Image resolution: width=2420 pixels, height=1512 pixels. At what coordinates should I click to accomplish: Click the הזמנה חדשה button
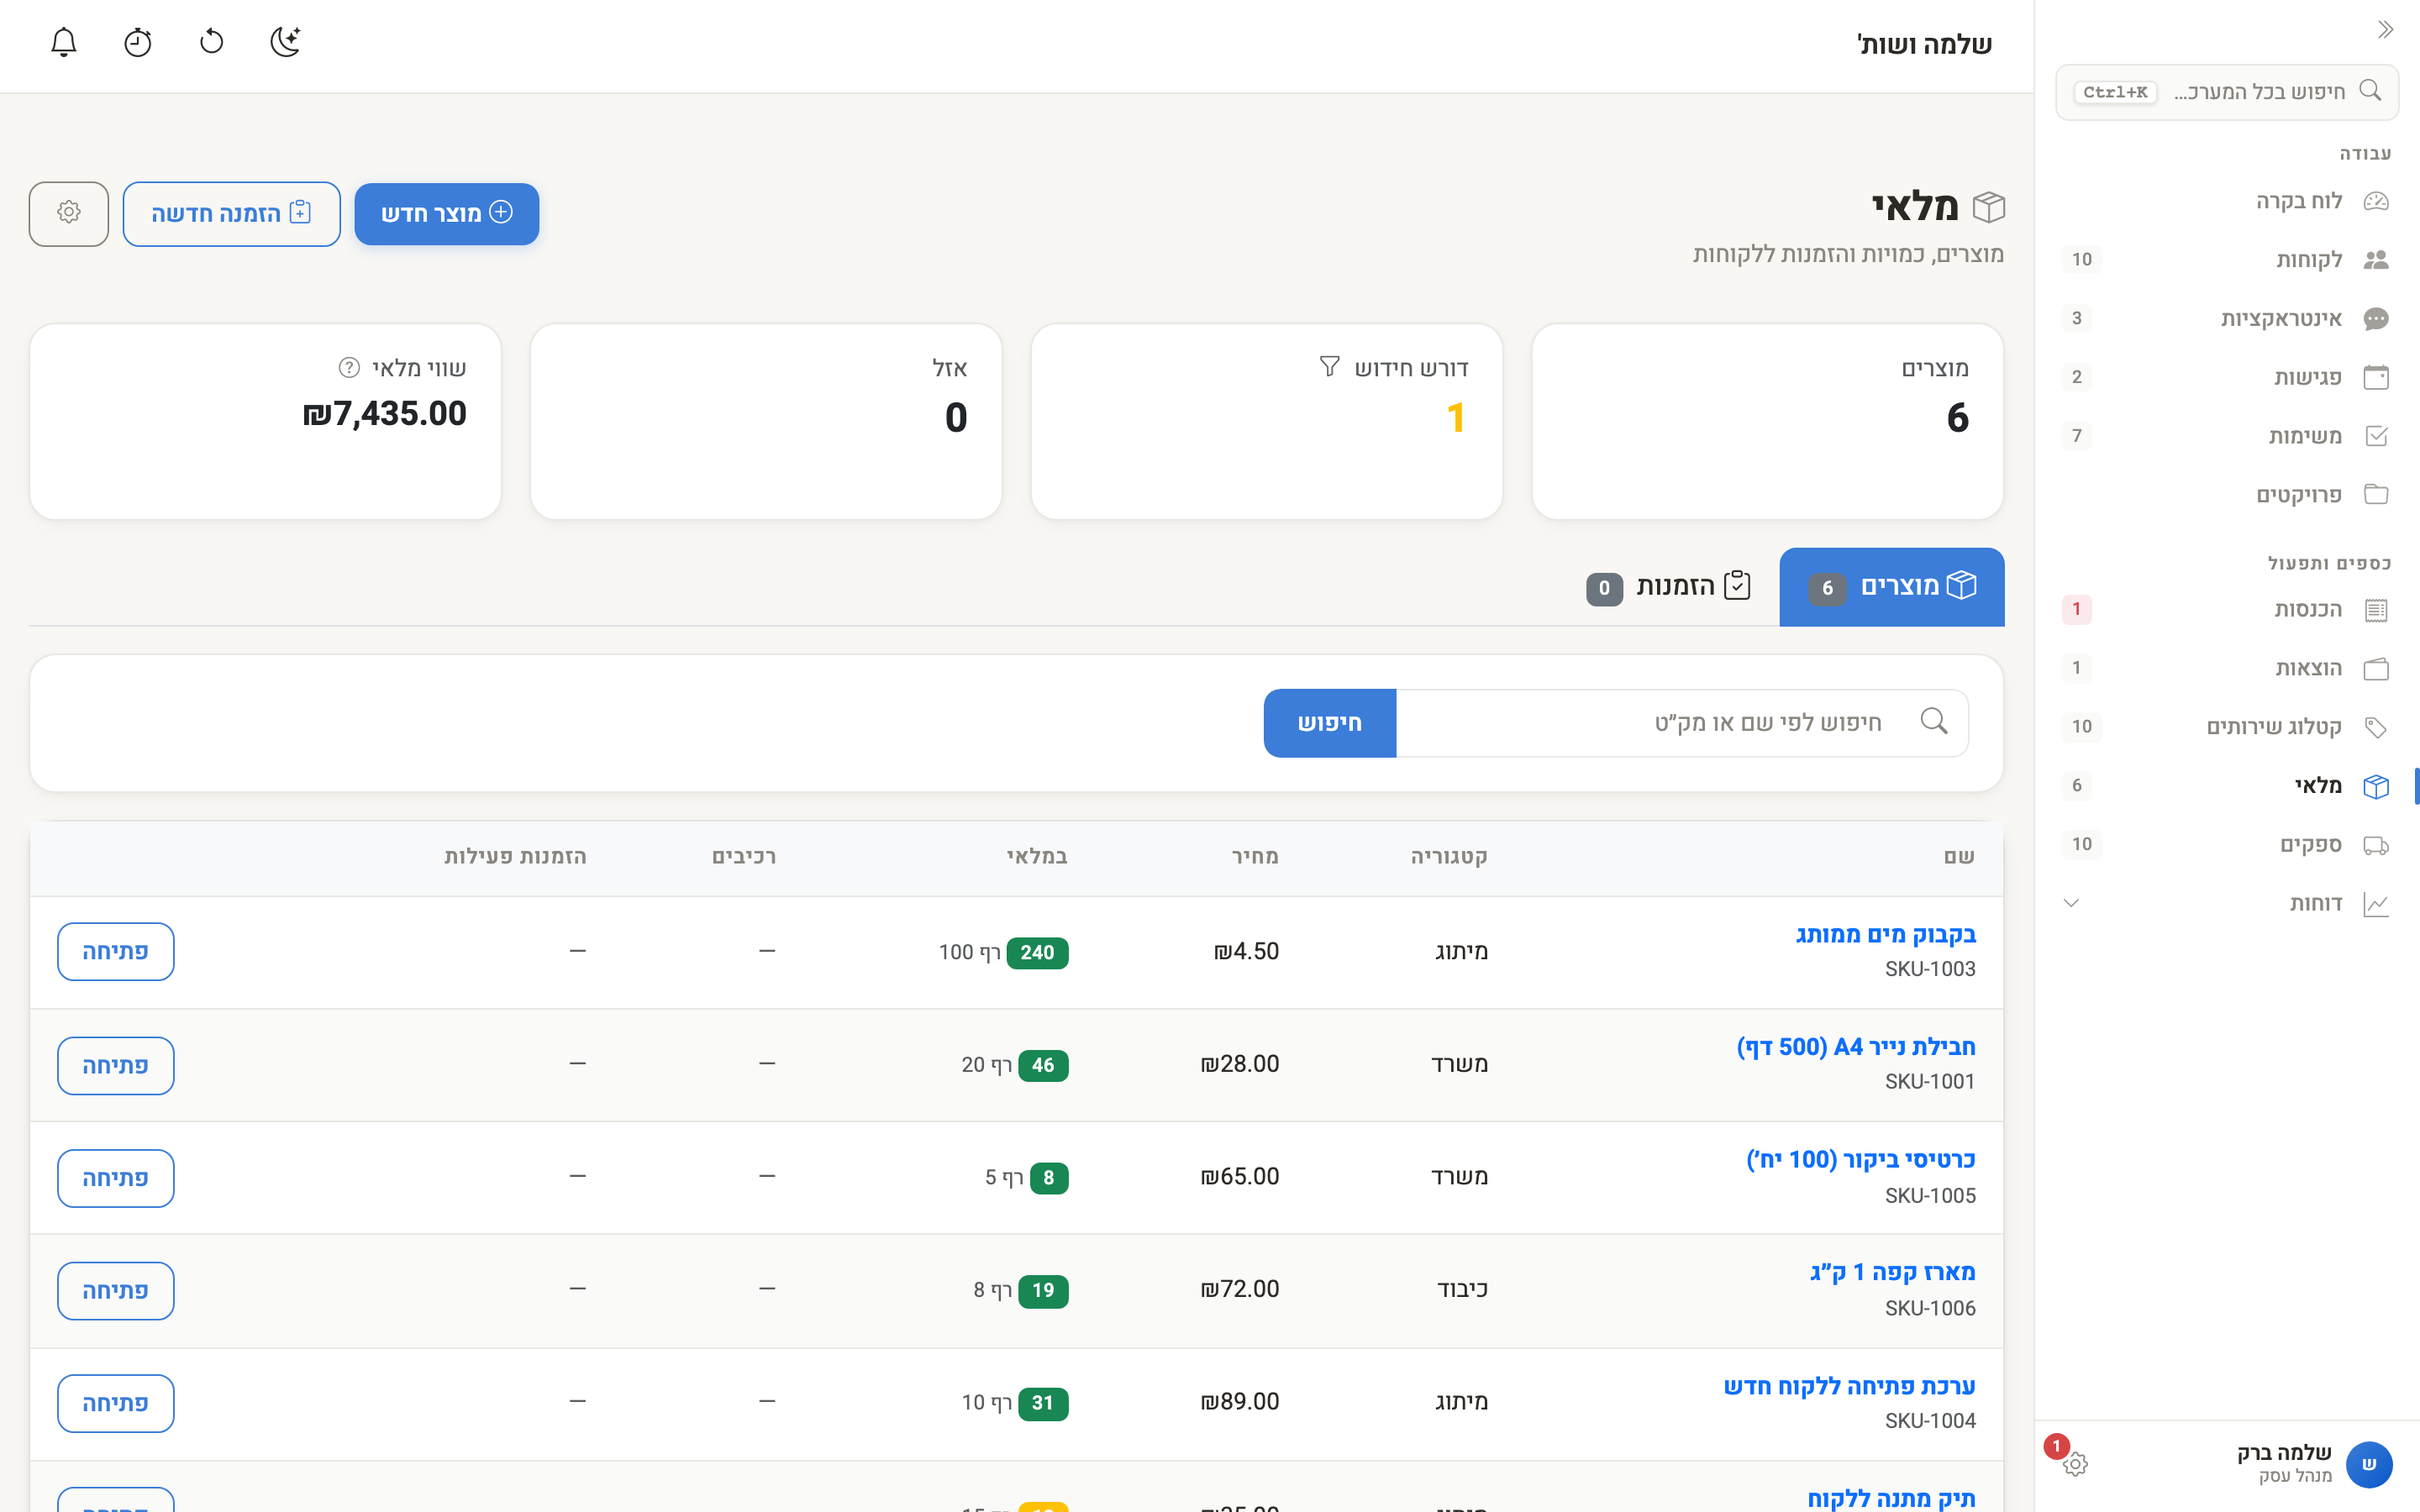[x=232, y=213]
